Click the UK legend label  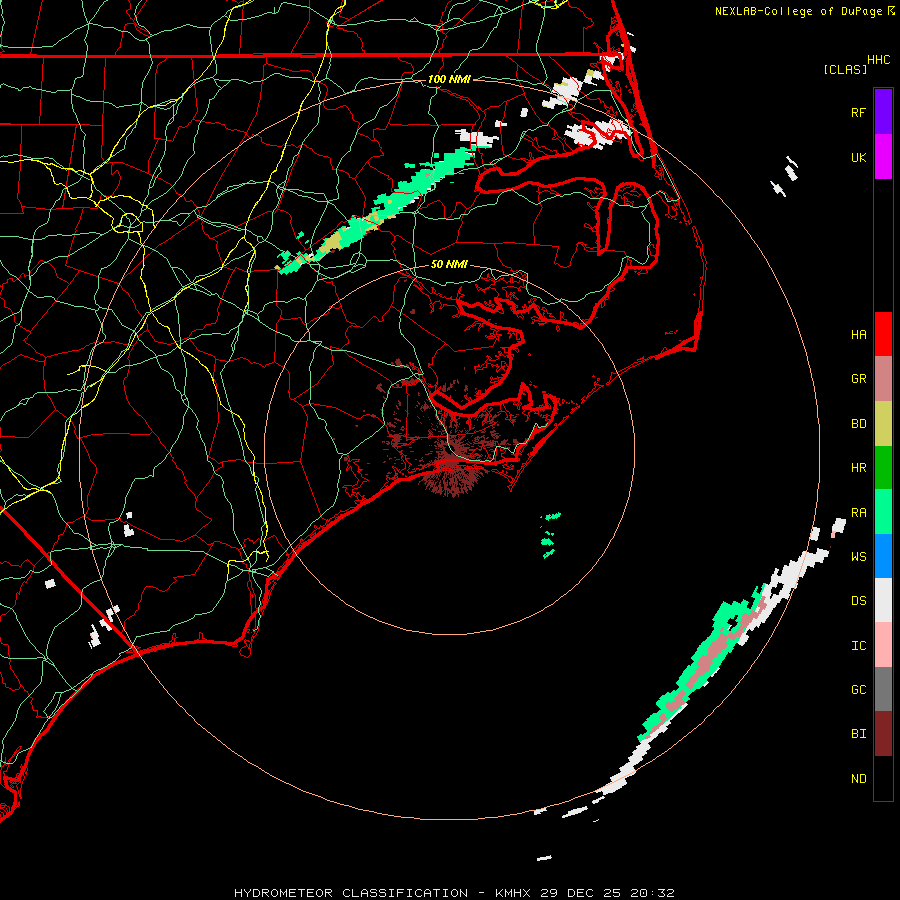tap(858, 158)
